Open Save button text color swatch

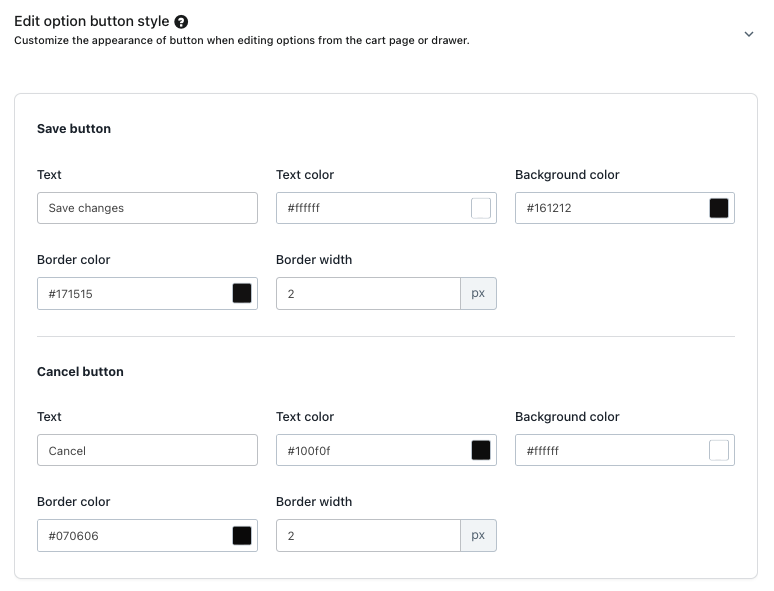click(481, 208)
